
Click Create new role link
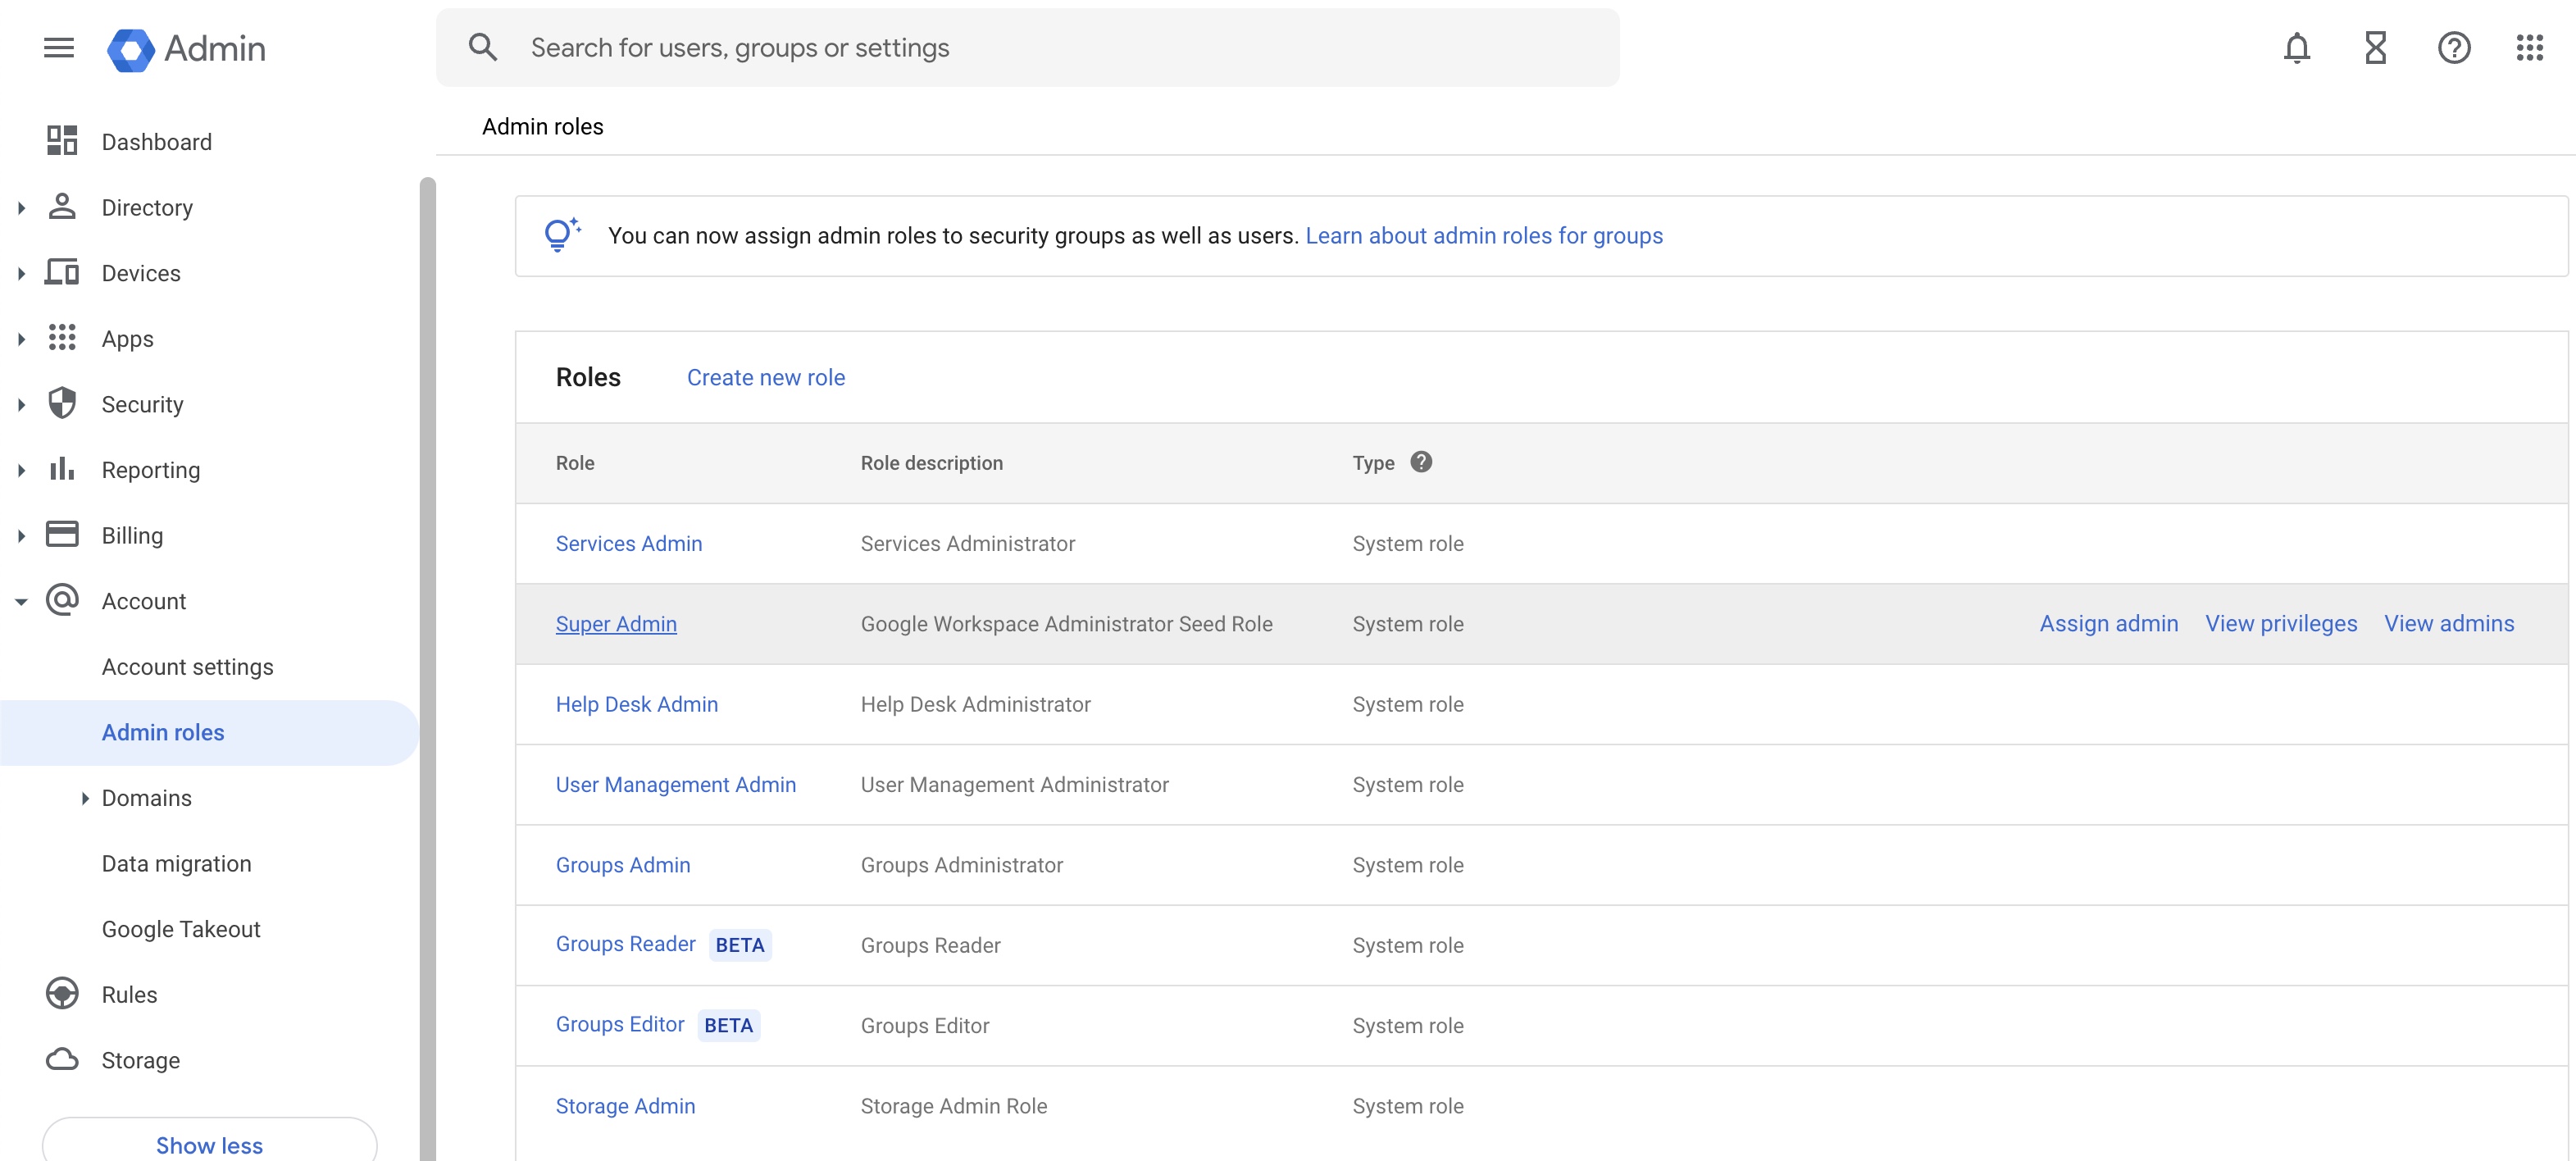point(766,377)
